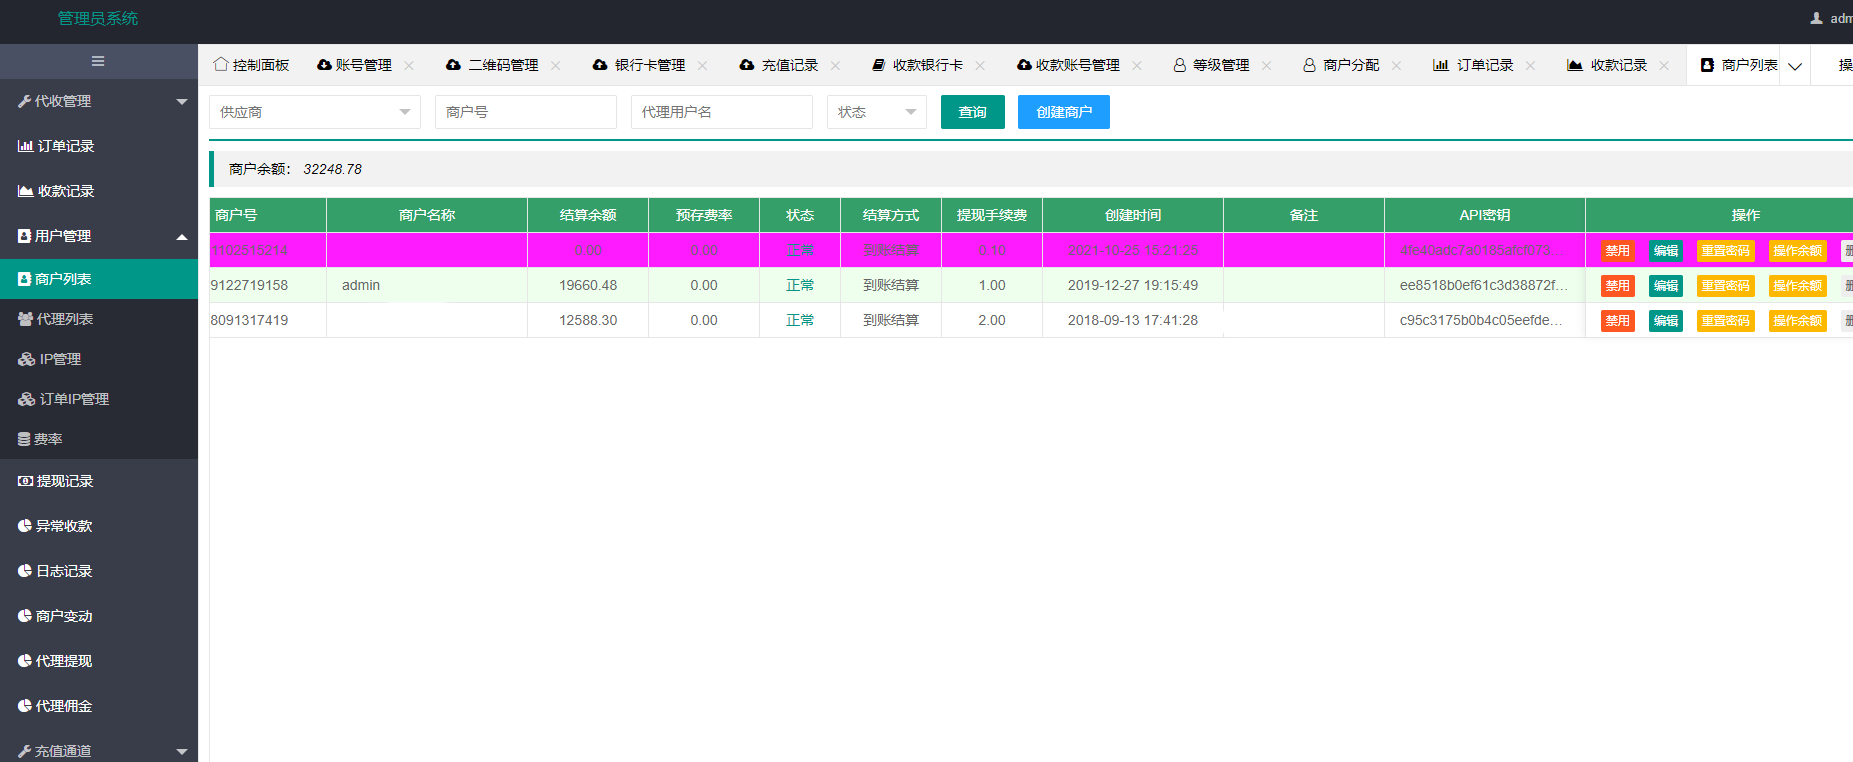Open 订单记录 in the sidebar
The width and height of the screenshot is (1853, 762).
coord(99,146)
